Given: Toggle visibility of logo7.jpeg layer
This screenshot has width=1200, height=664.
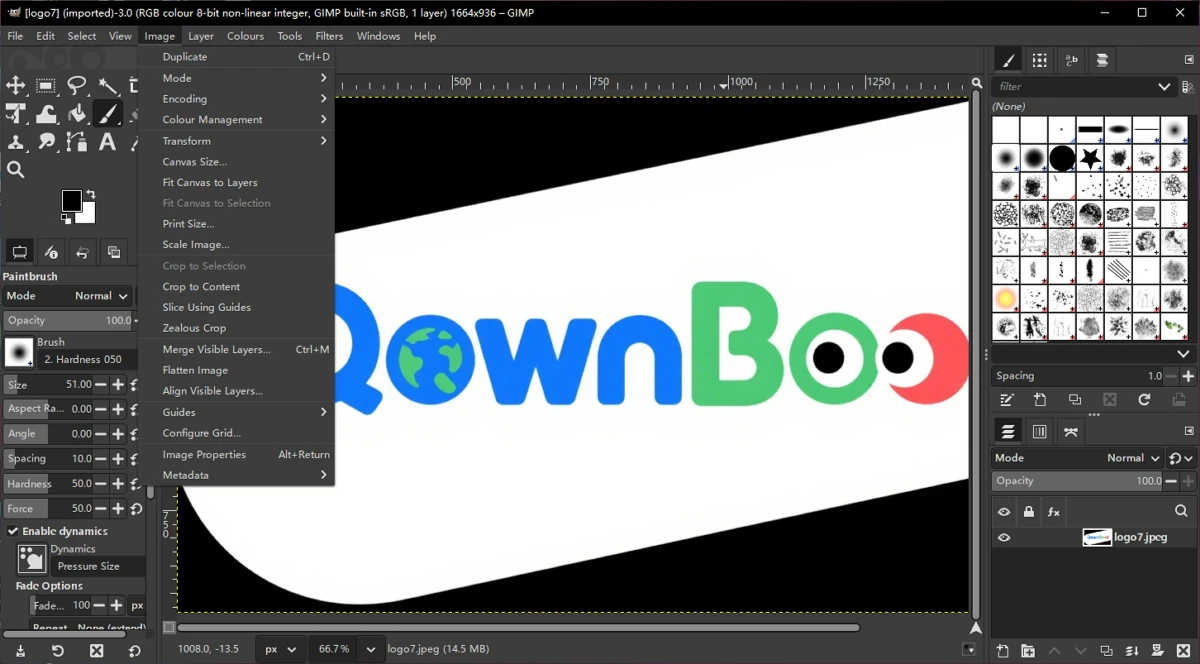Looking at the screenshot, I should coord(1004,537).
